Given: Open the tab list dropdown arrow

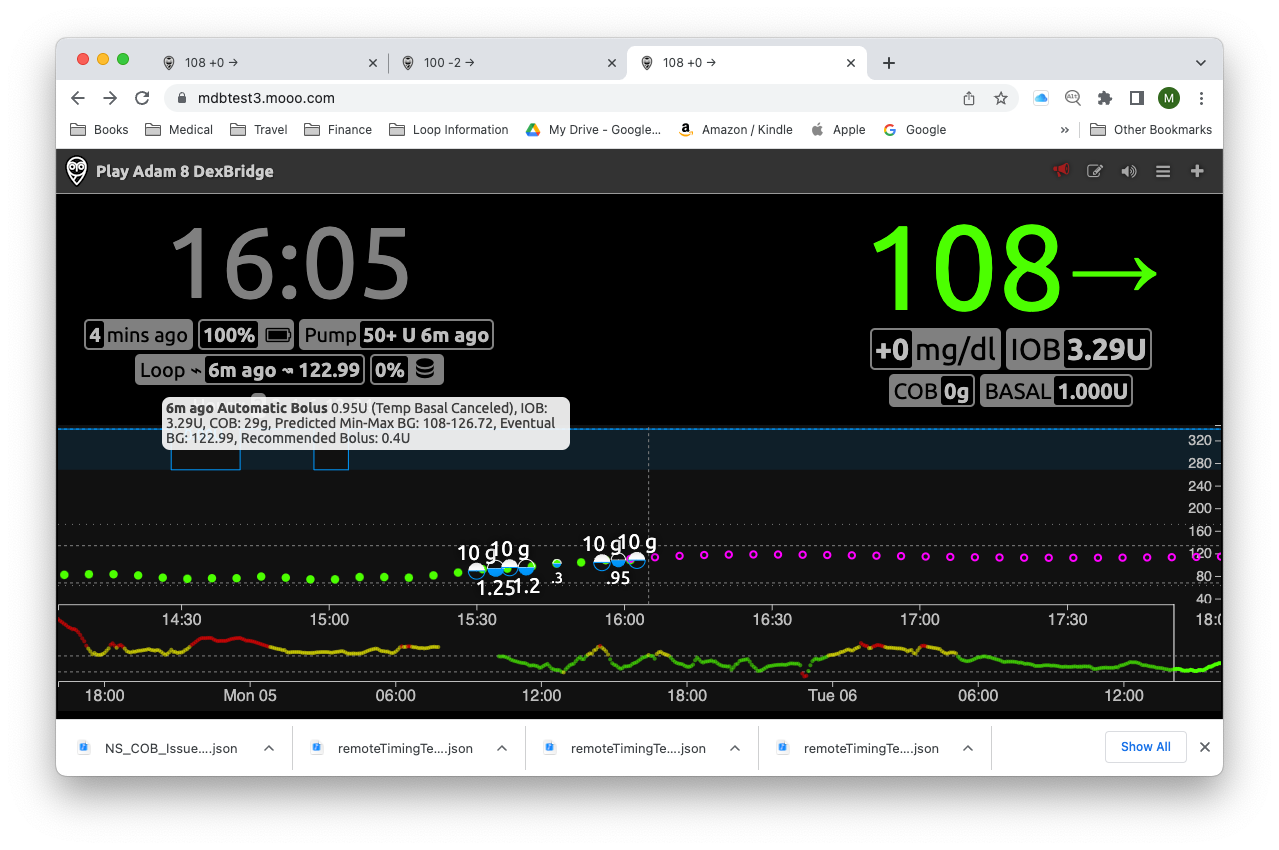Looking at the screenshot, I should coord(1200,62).
